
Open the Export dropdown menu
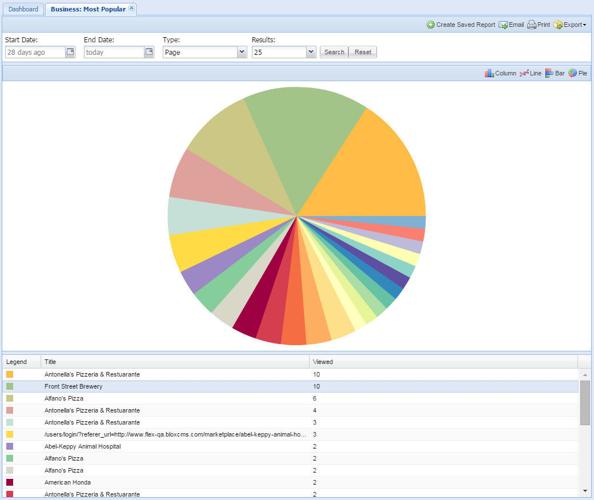570,25
